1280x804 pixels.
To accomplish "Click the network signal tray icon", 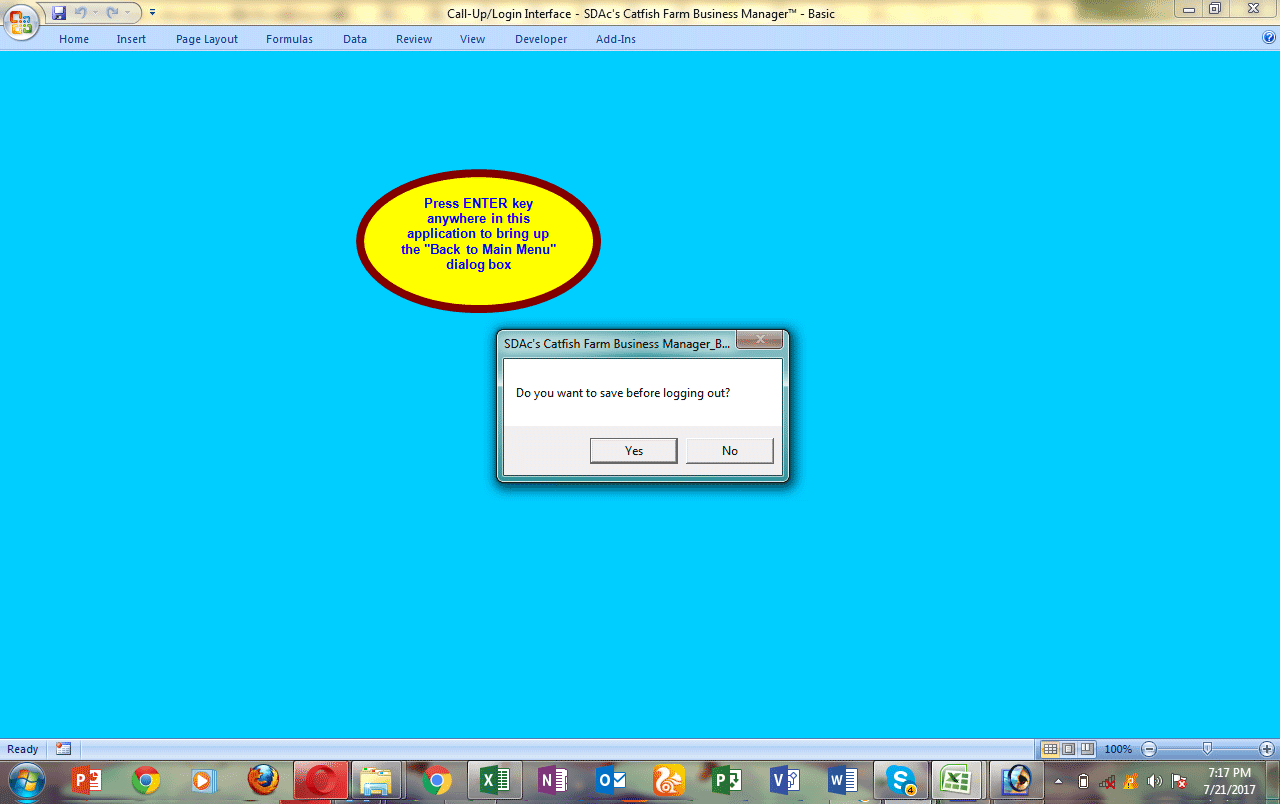I will pyautogui.click(x=1107, y=781).
